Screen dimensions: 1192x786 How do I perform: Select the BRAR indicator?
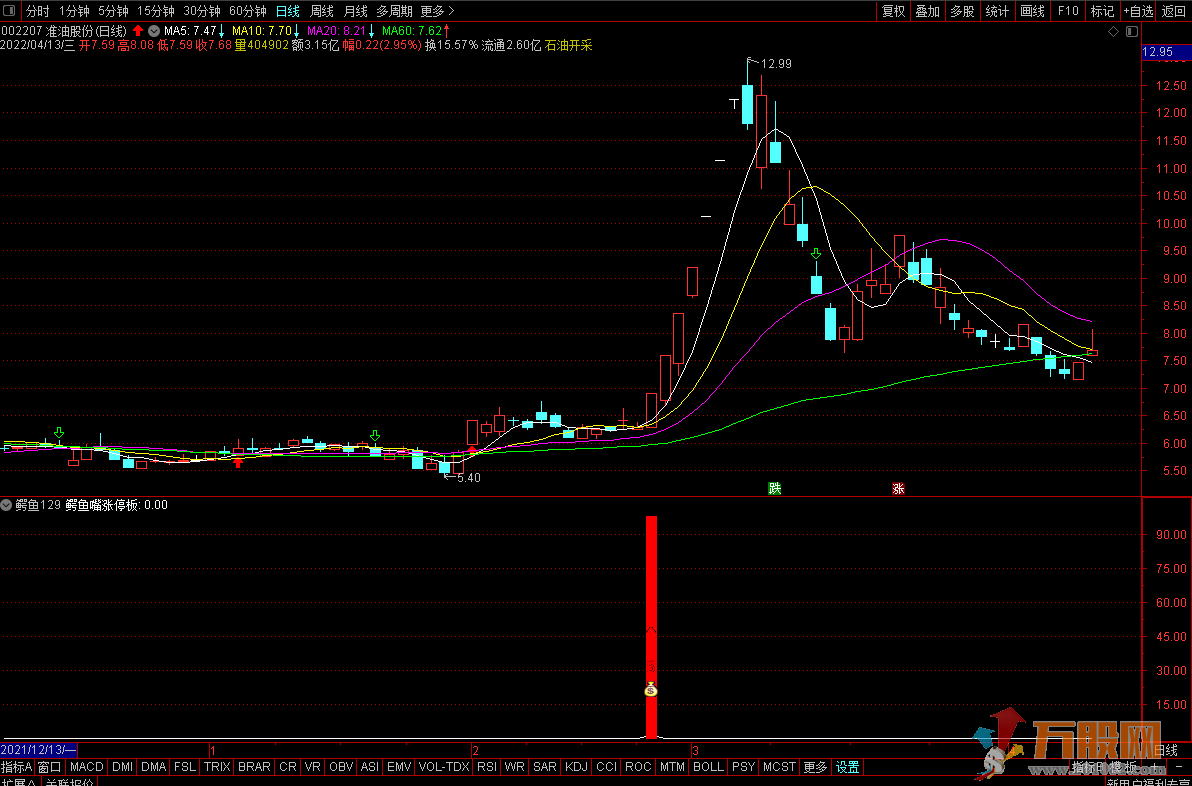254,767
